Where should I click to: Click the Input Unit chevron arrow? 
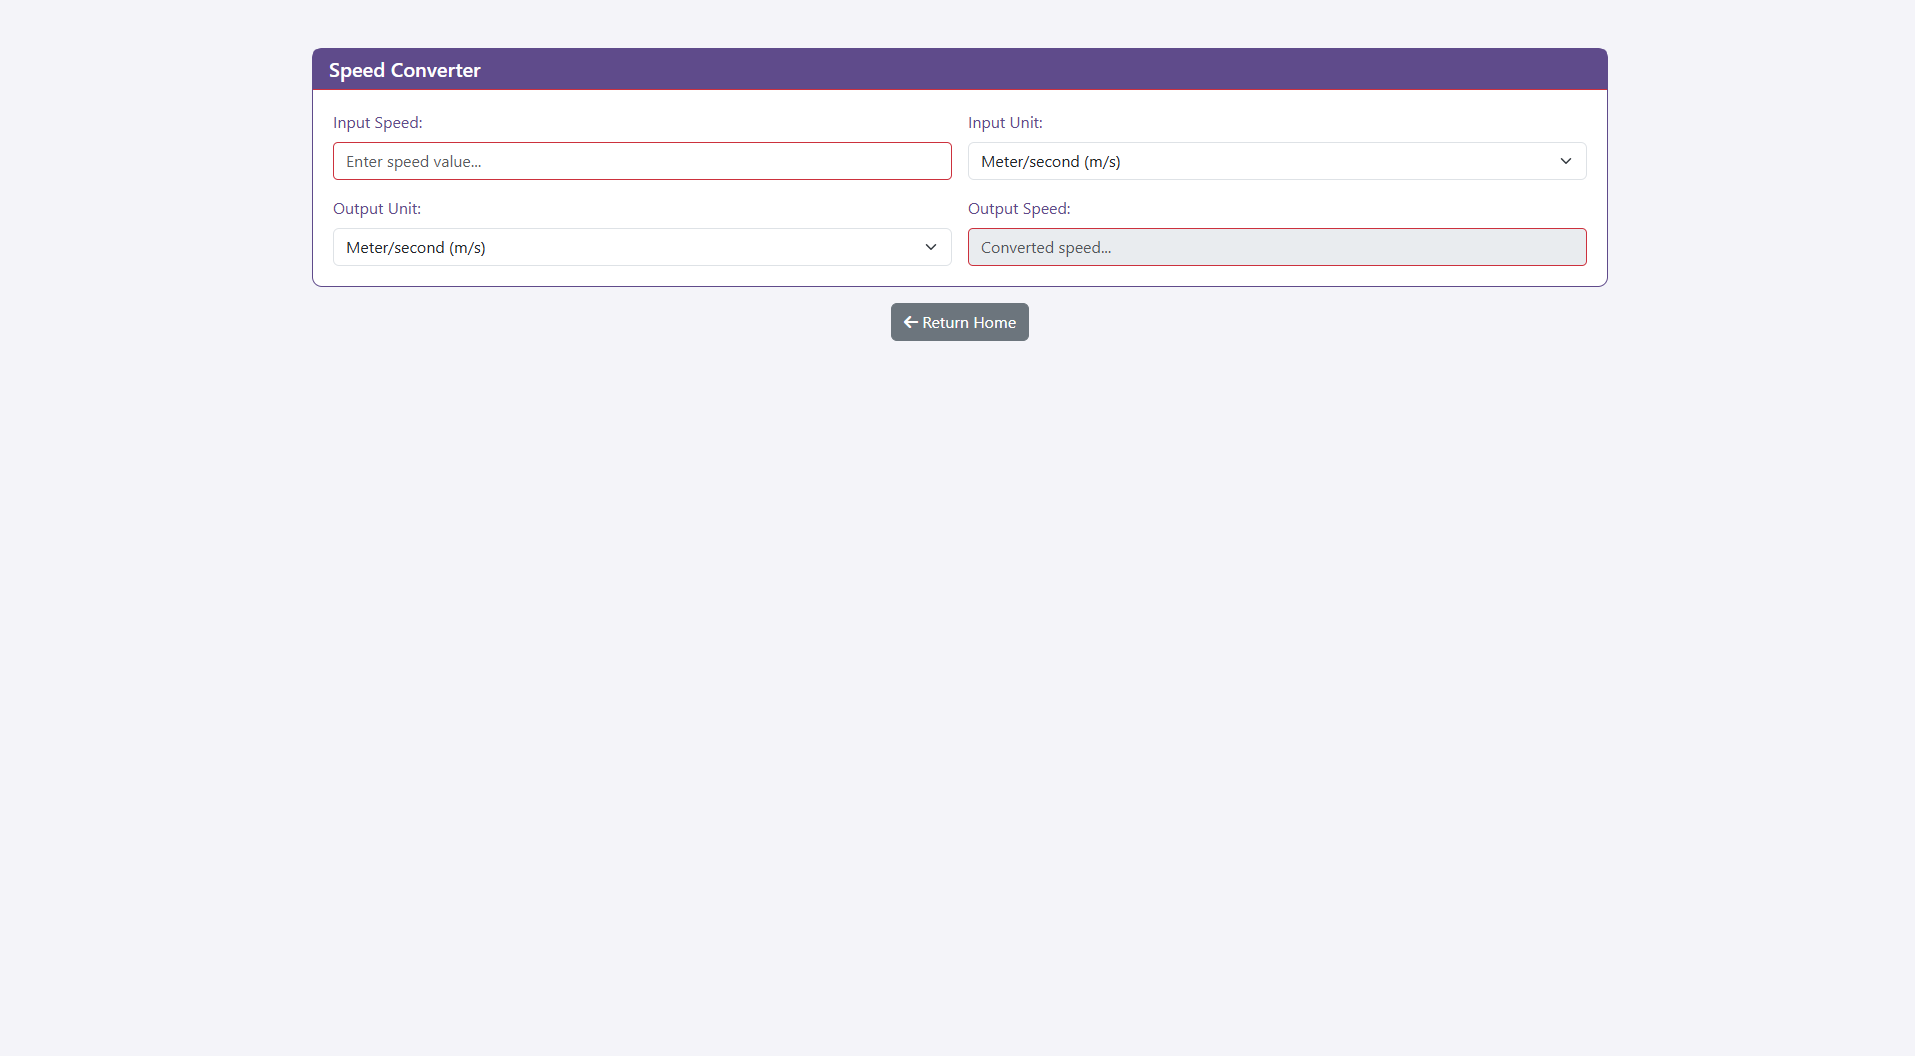[1565, 161]
